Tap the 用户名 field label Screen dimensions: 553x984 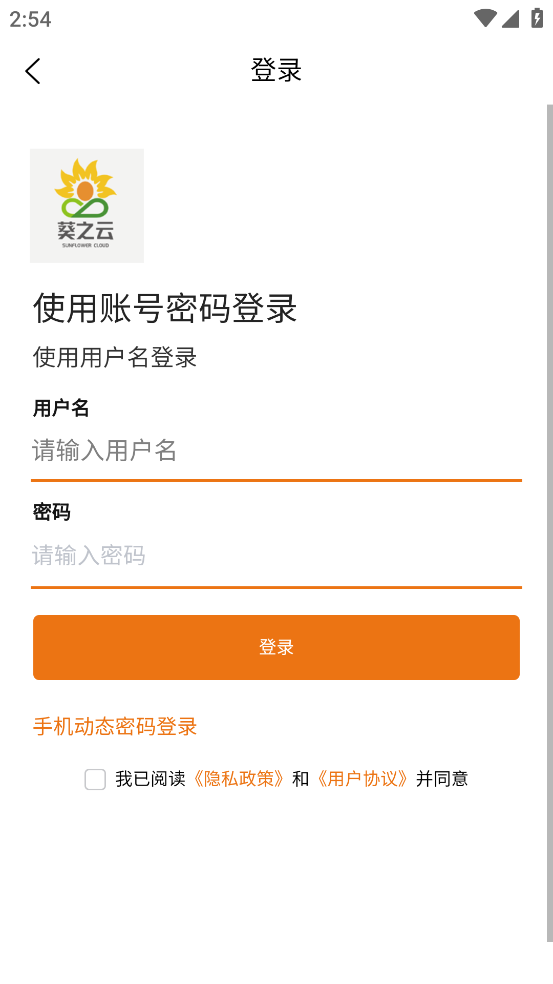coord(61,409)
